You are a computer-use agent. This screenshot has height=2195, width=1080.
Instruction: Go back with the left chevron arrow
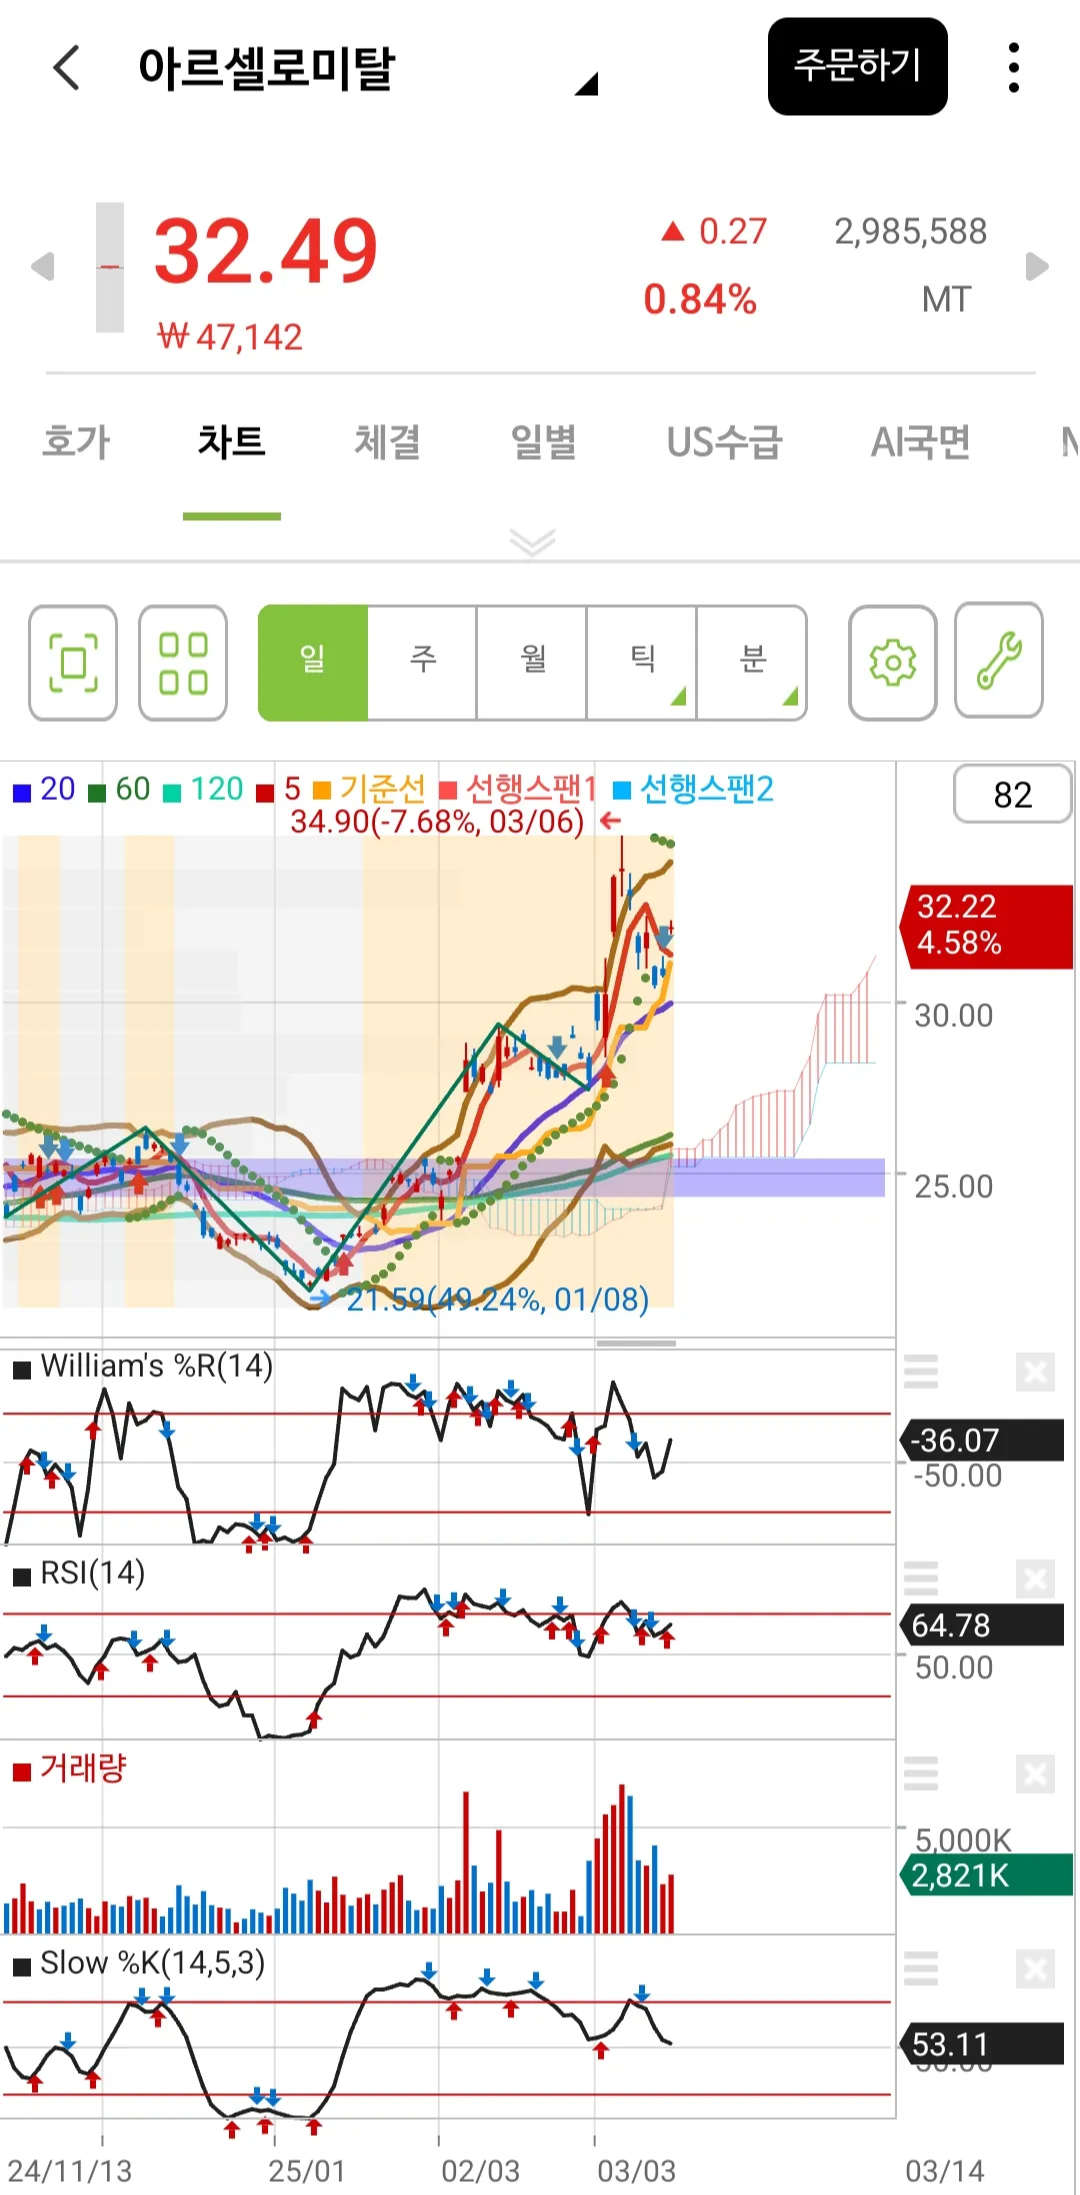[x=66, y=68]
